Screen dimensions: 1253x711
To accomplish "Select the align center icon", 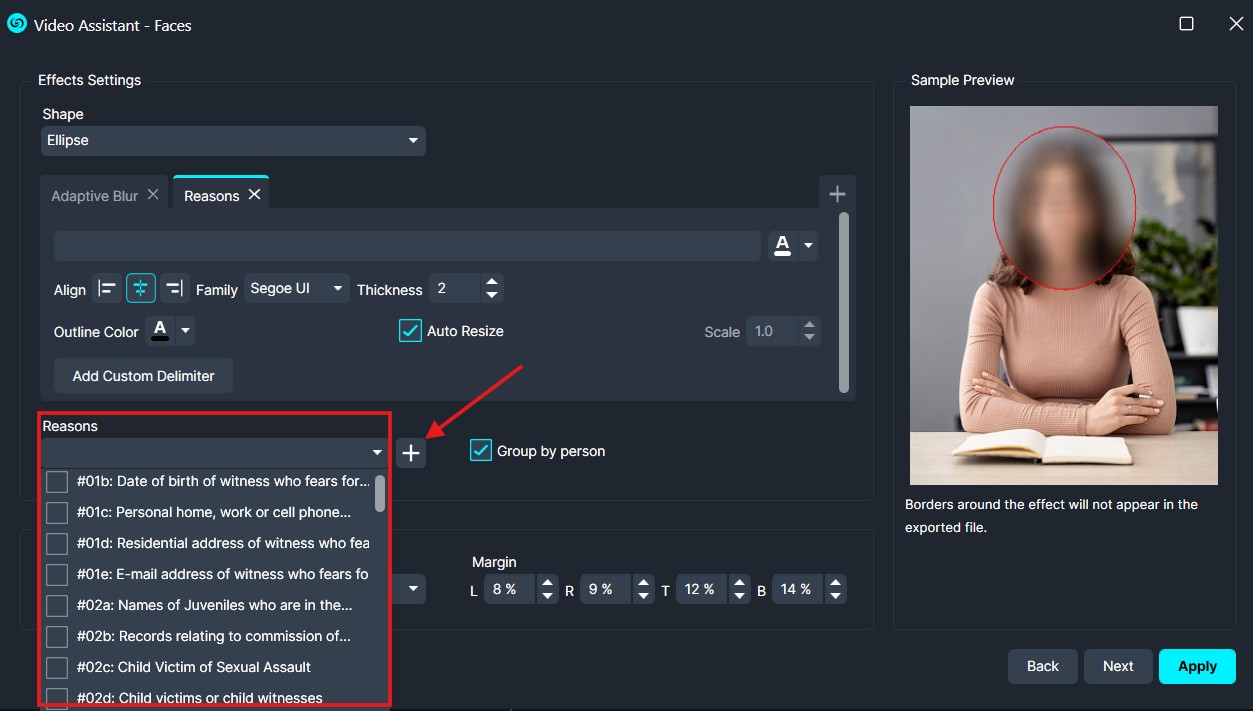I will (140, 289).
